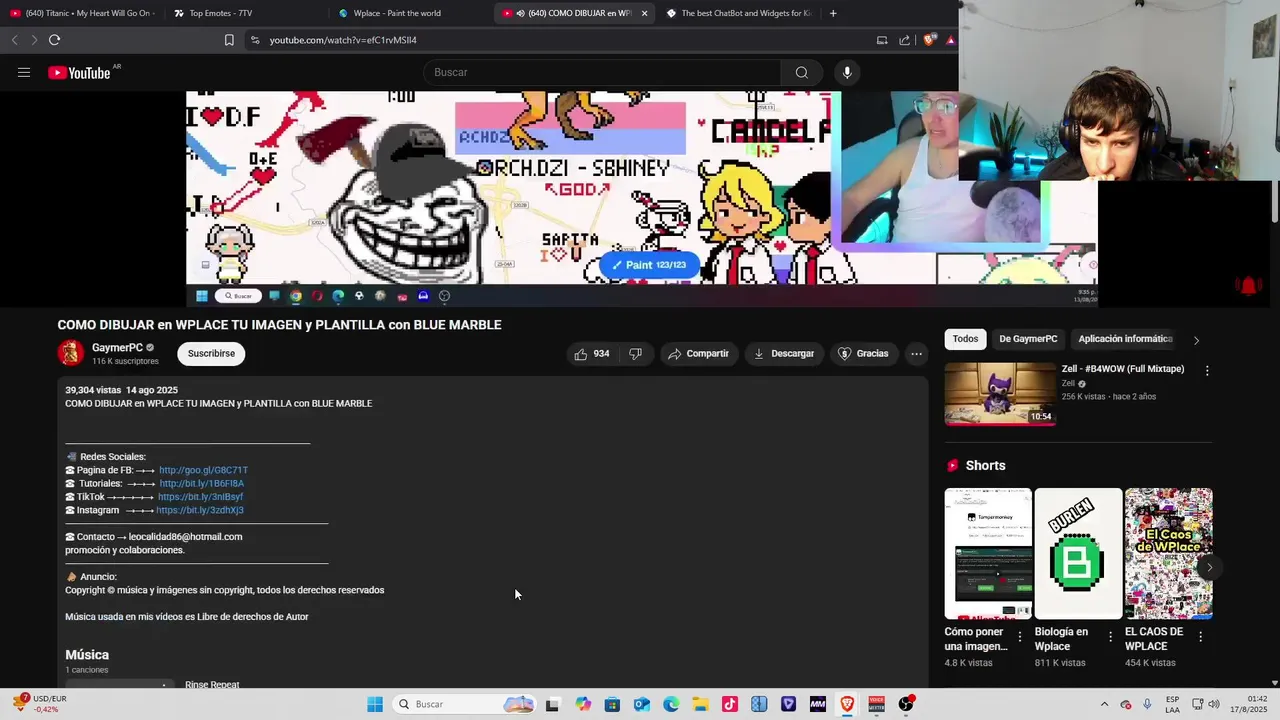Dislike the video with thumbs down

click(635, 353)
